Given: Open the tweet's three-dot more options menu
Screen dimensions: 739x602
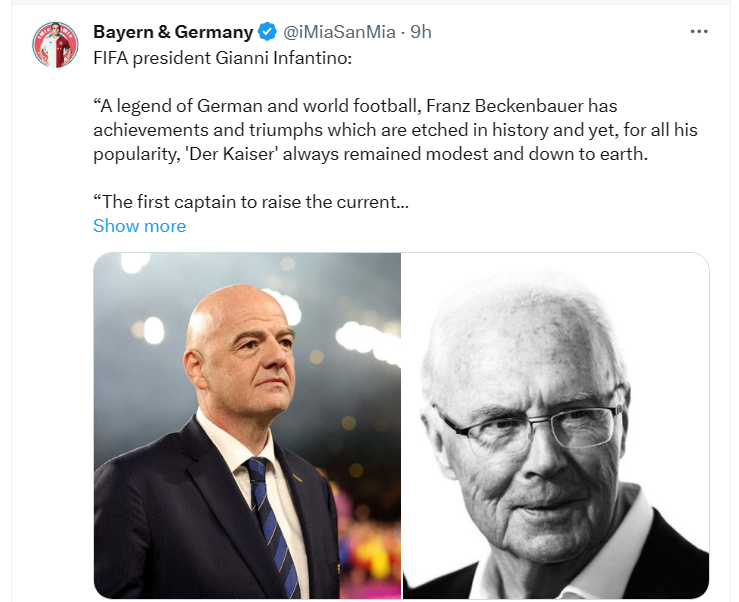Looking at the screenshot, I should pyautogui.click(x=699, y=32).
